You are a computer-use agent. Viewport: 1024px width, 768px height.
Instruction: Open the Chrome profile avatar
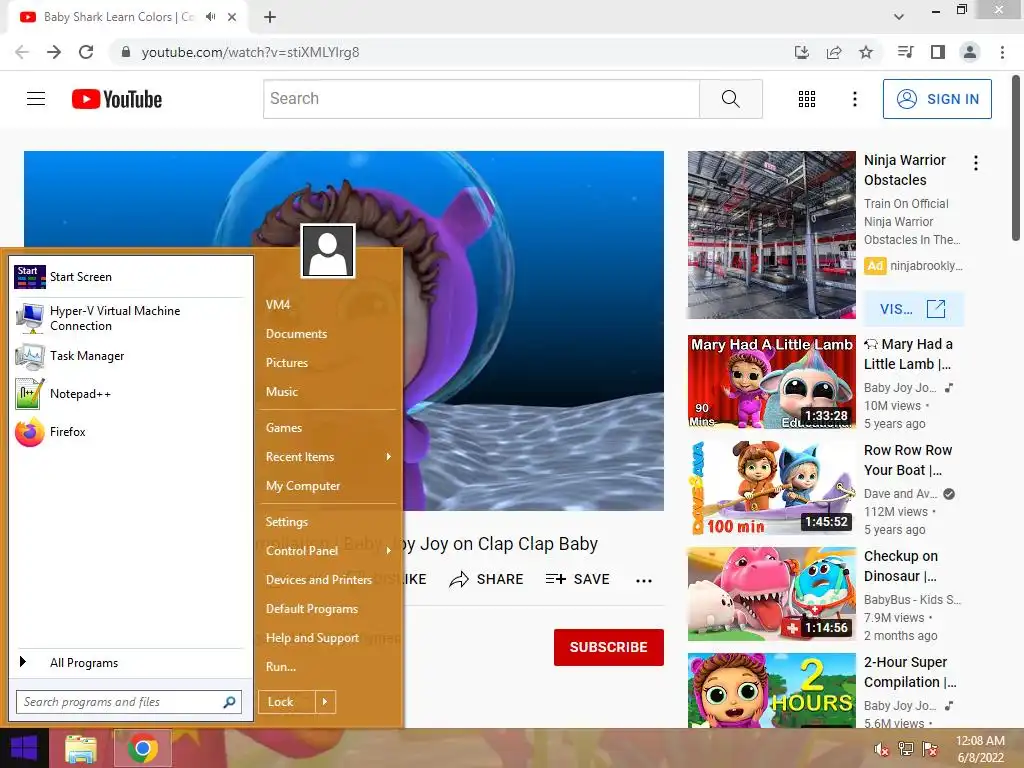point(970,52)
